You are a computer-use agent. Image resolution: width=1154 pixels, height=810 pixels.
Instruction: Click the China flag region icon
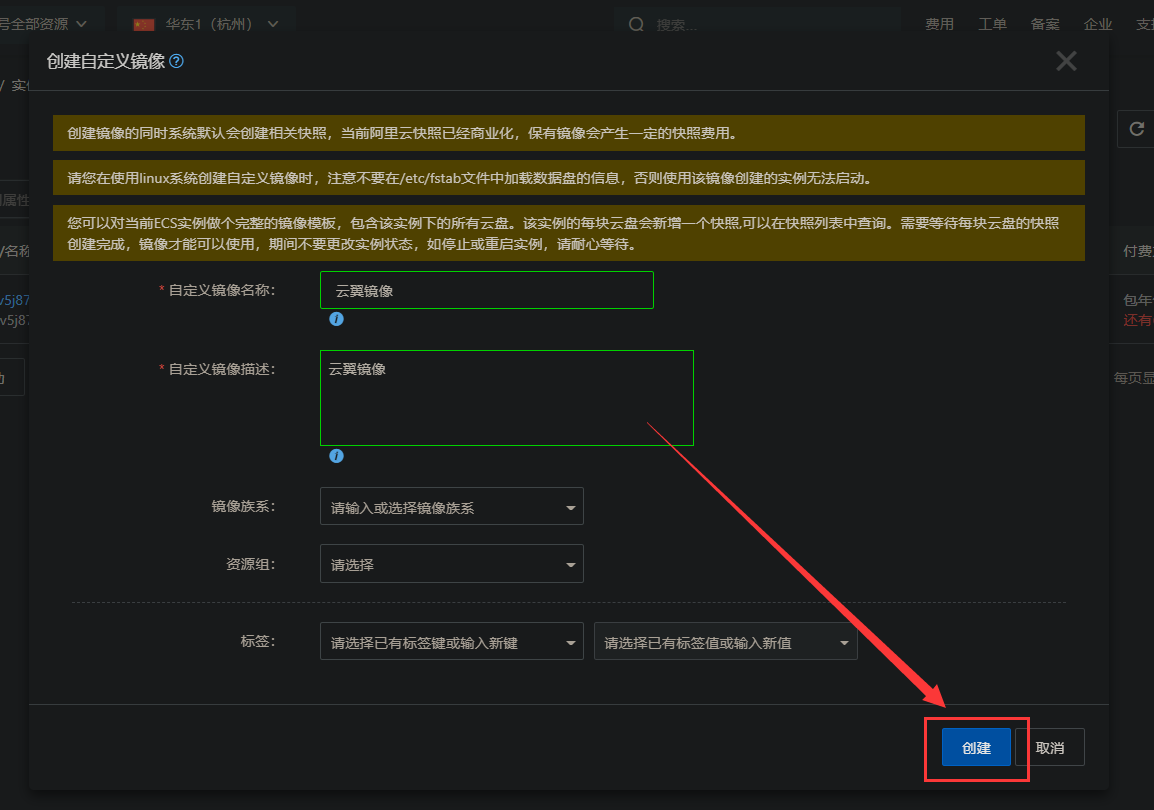coord(144,24)
